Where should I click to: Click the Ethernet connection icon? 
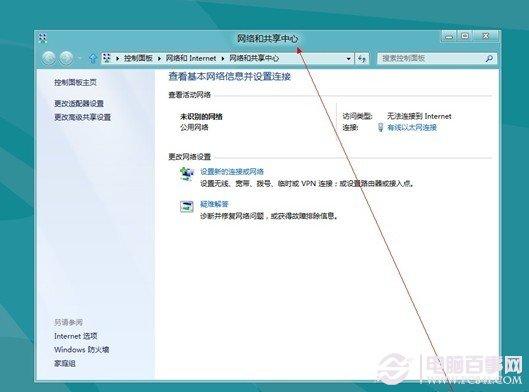[x=380, y=127]
